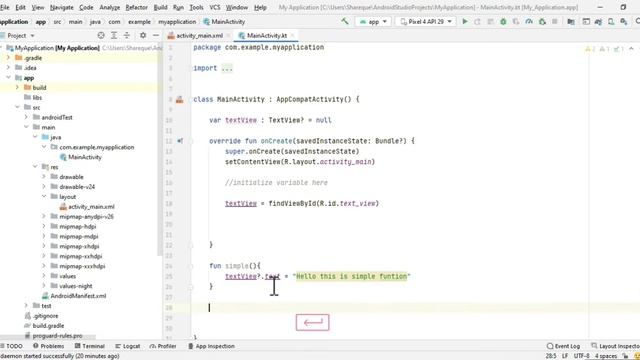Select build.gradle in project tree
640x360 pixels.
click(44, 326)
